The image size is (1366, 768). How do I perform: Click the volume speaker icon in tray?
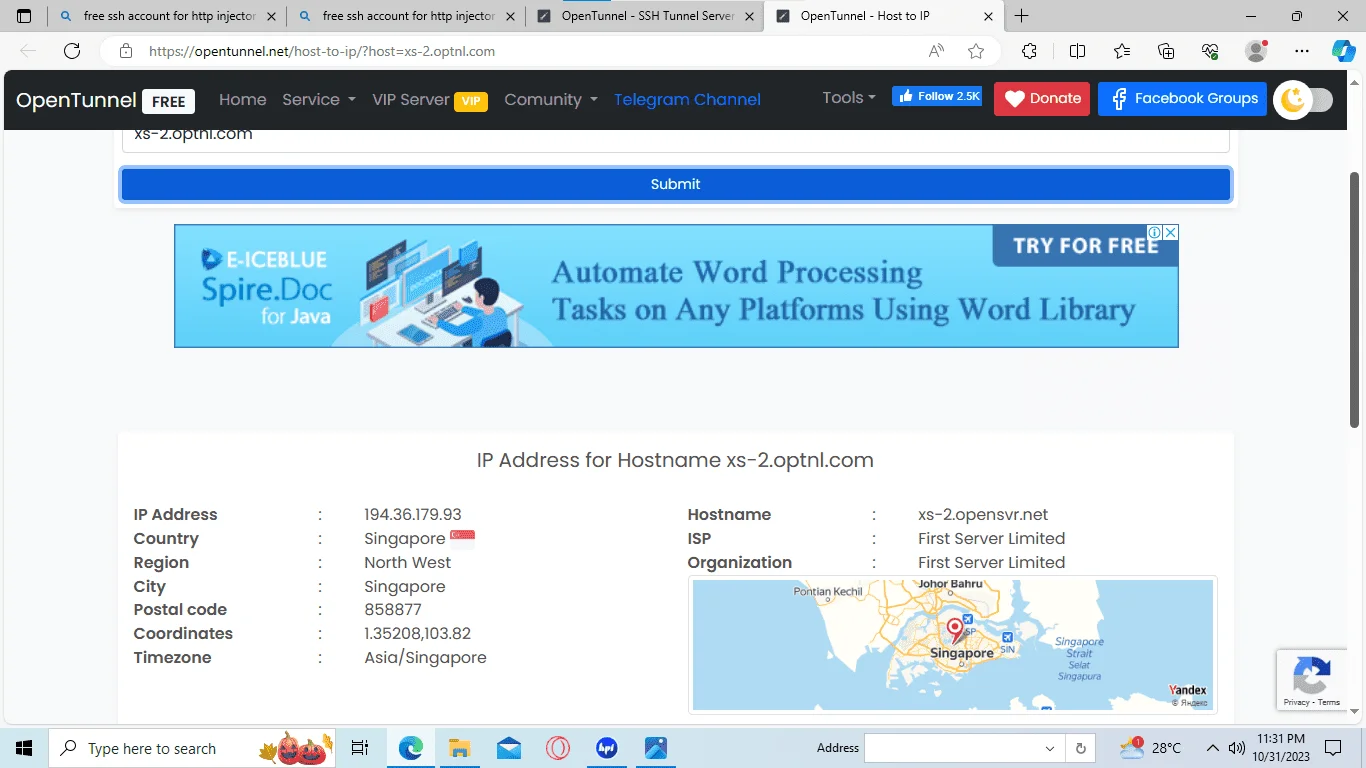1237,748
